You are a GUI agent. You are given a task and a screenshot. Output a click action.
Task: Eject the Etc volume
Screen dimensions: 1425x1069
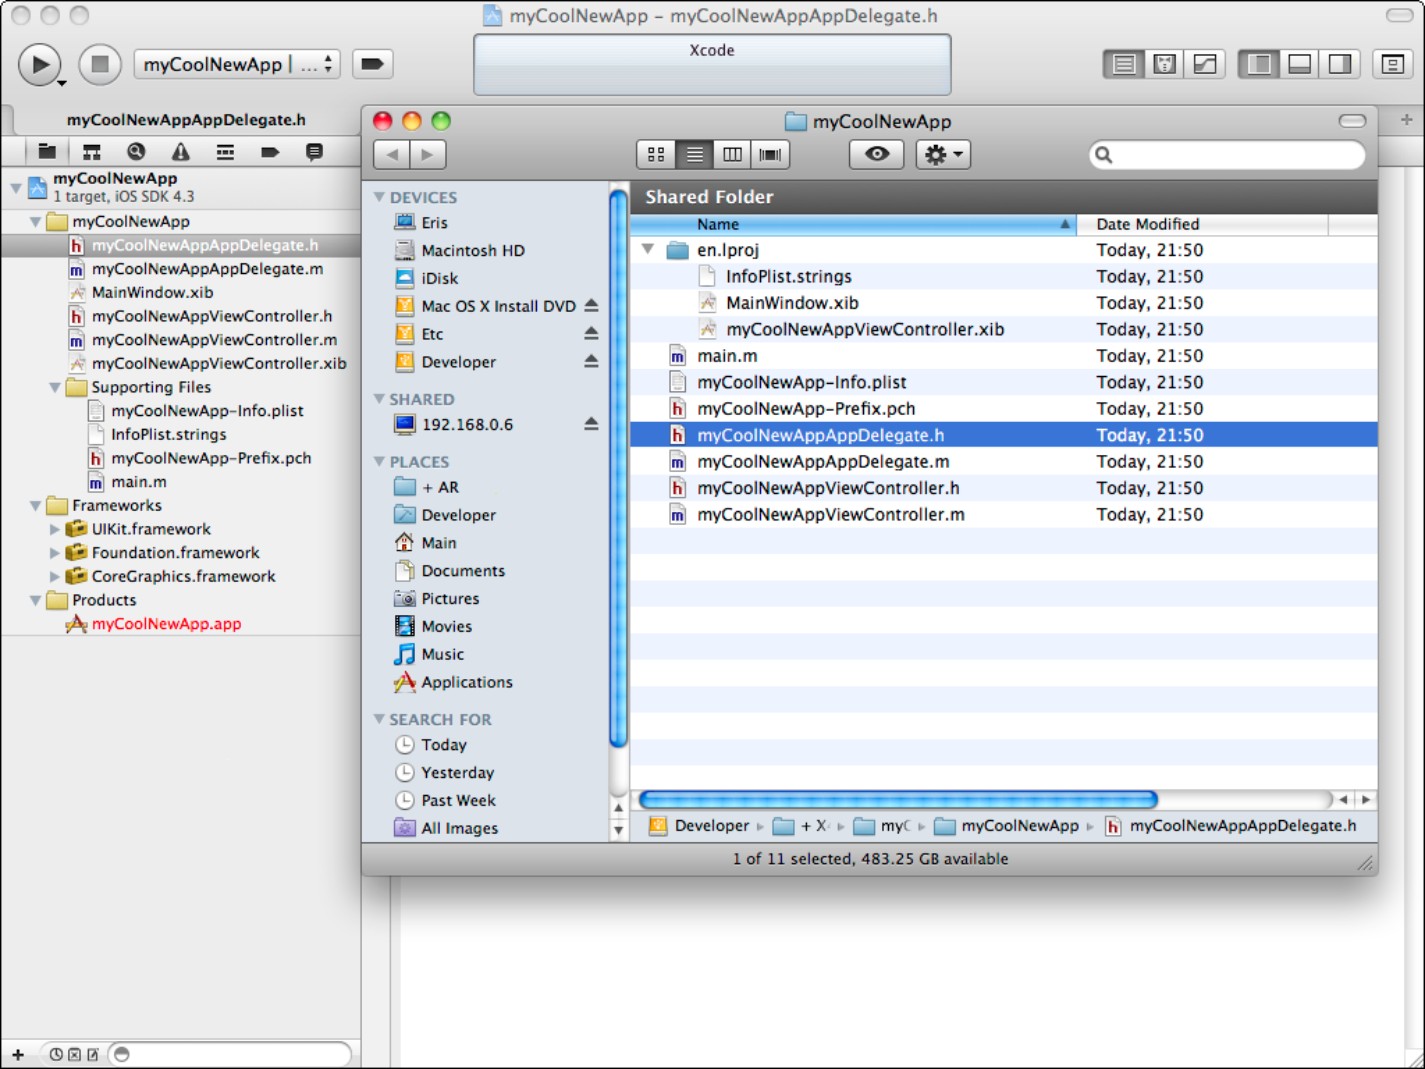tap(591, 334)
